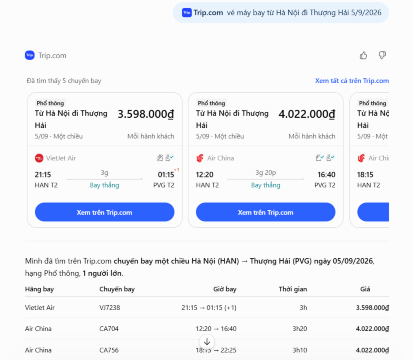Click the 'Phổ thông' tag on the VietJet card
Screen dimensions: 413x360
(50, 103)
